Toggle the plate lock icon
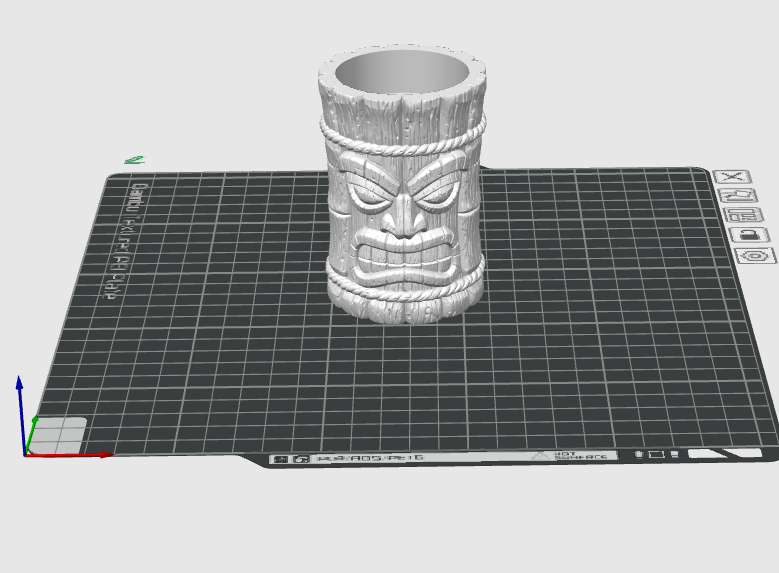 [749, 235]
